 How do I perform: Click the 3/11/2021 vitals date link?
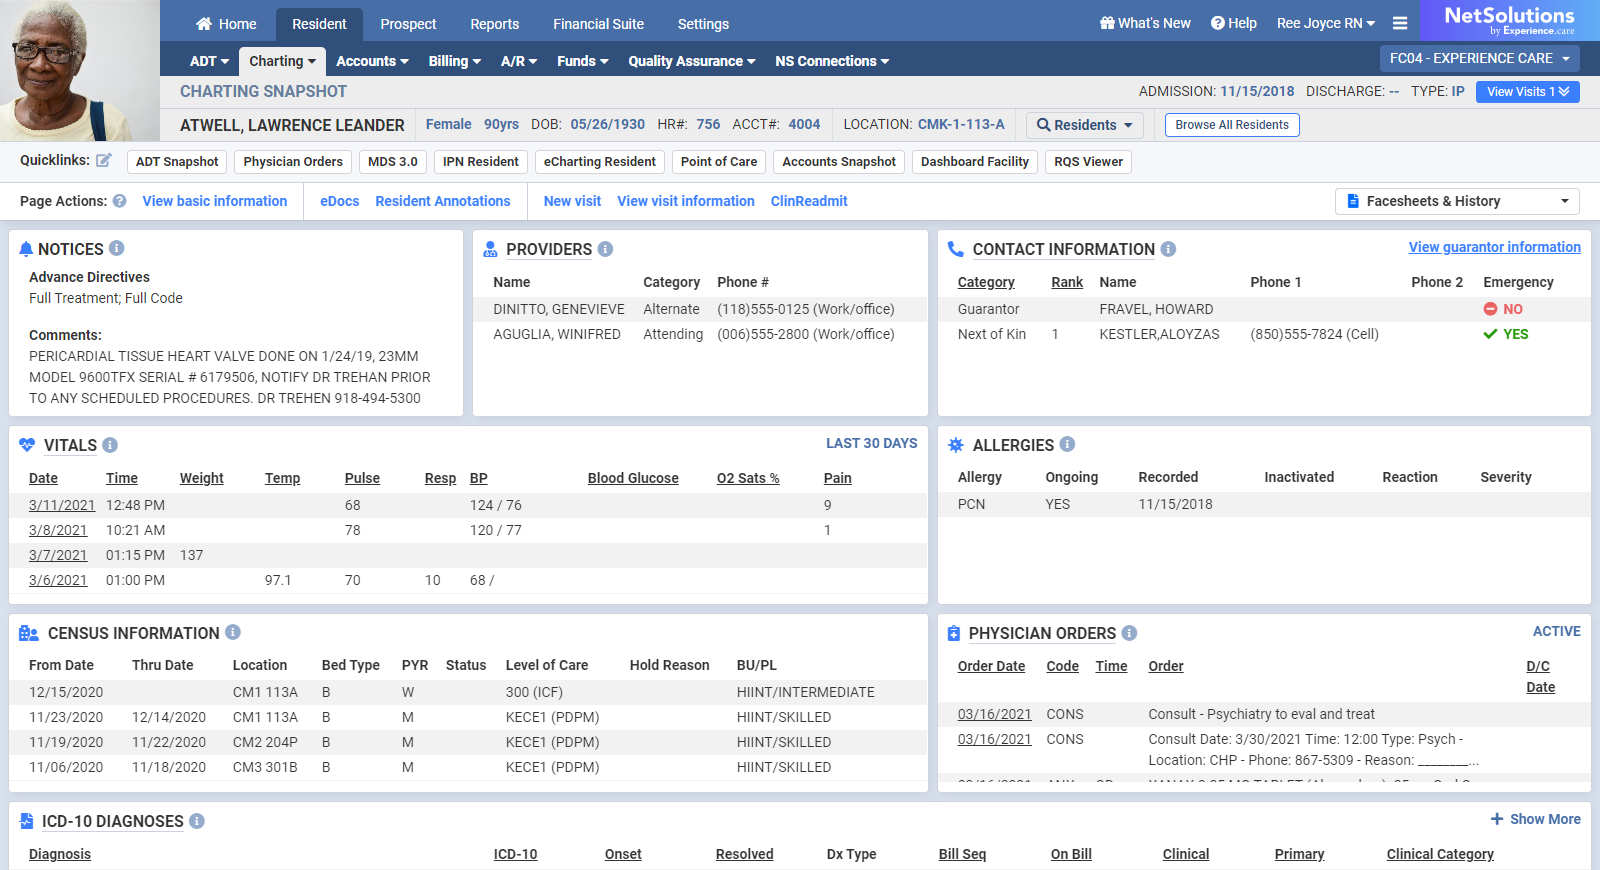click(62, 505)
